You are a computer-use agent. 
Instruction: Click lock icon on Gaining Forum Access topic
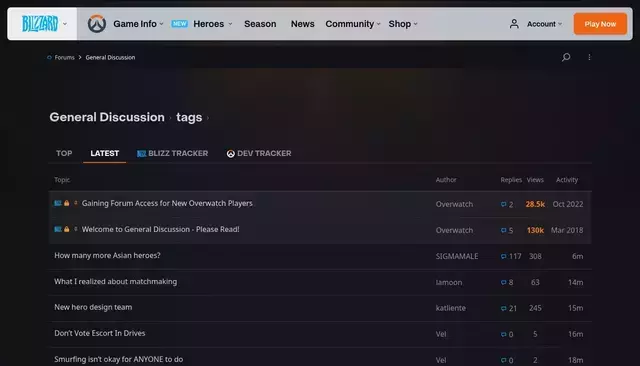click(67, 203)
